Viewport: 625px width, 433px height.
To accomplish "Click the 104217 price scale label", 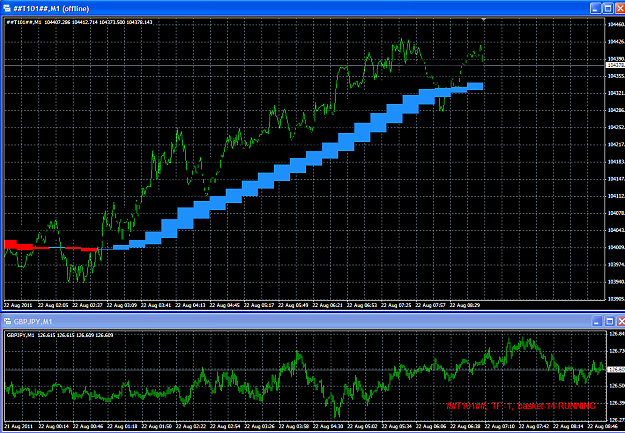I will click(x=616, y=144).
